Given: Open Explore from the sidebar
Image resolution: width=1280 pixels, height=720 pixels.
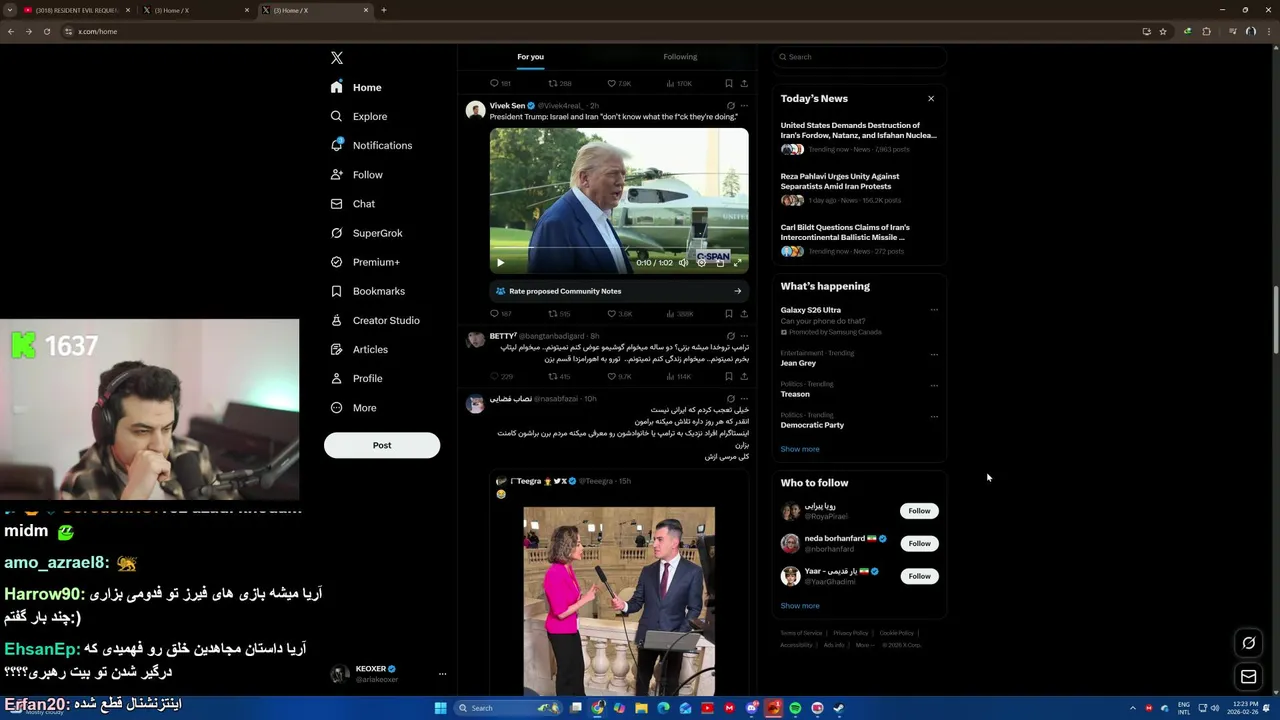Looking at the screenshot, I should click(x=360, y=116).
